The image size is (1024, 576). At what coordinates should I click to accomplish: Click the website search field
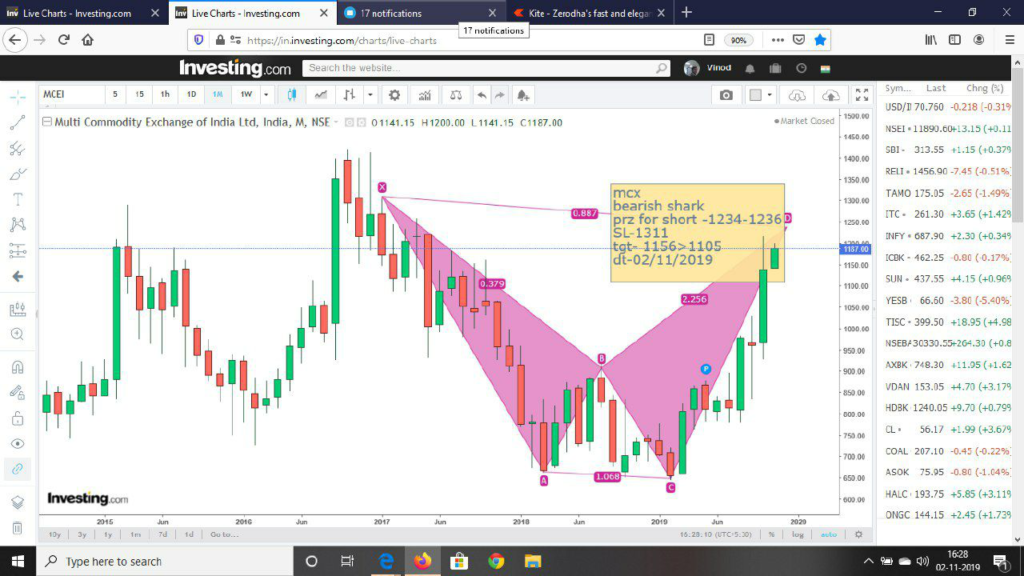tap(486, 68)
